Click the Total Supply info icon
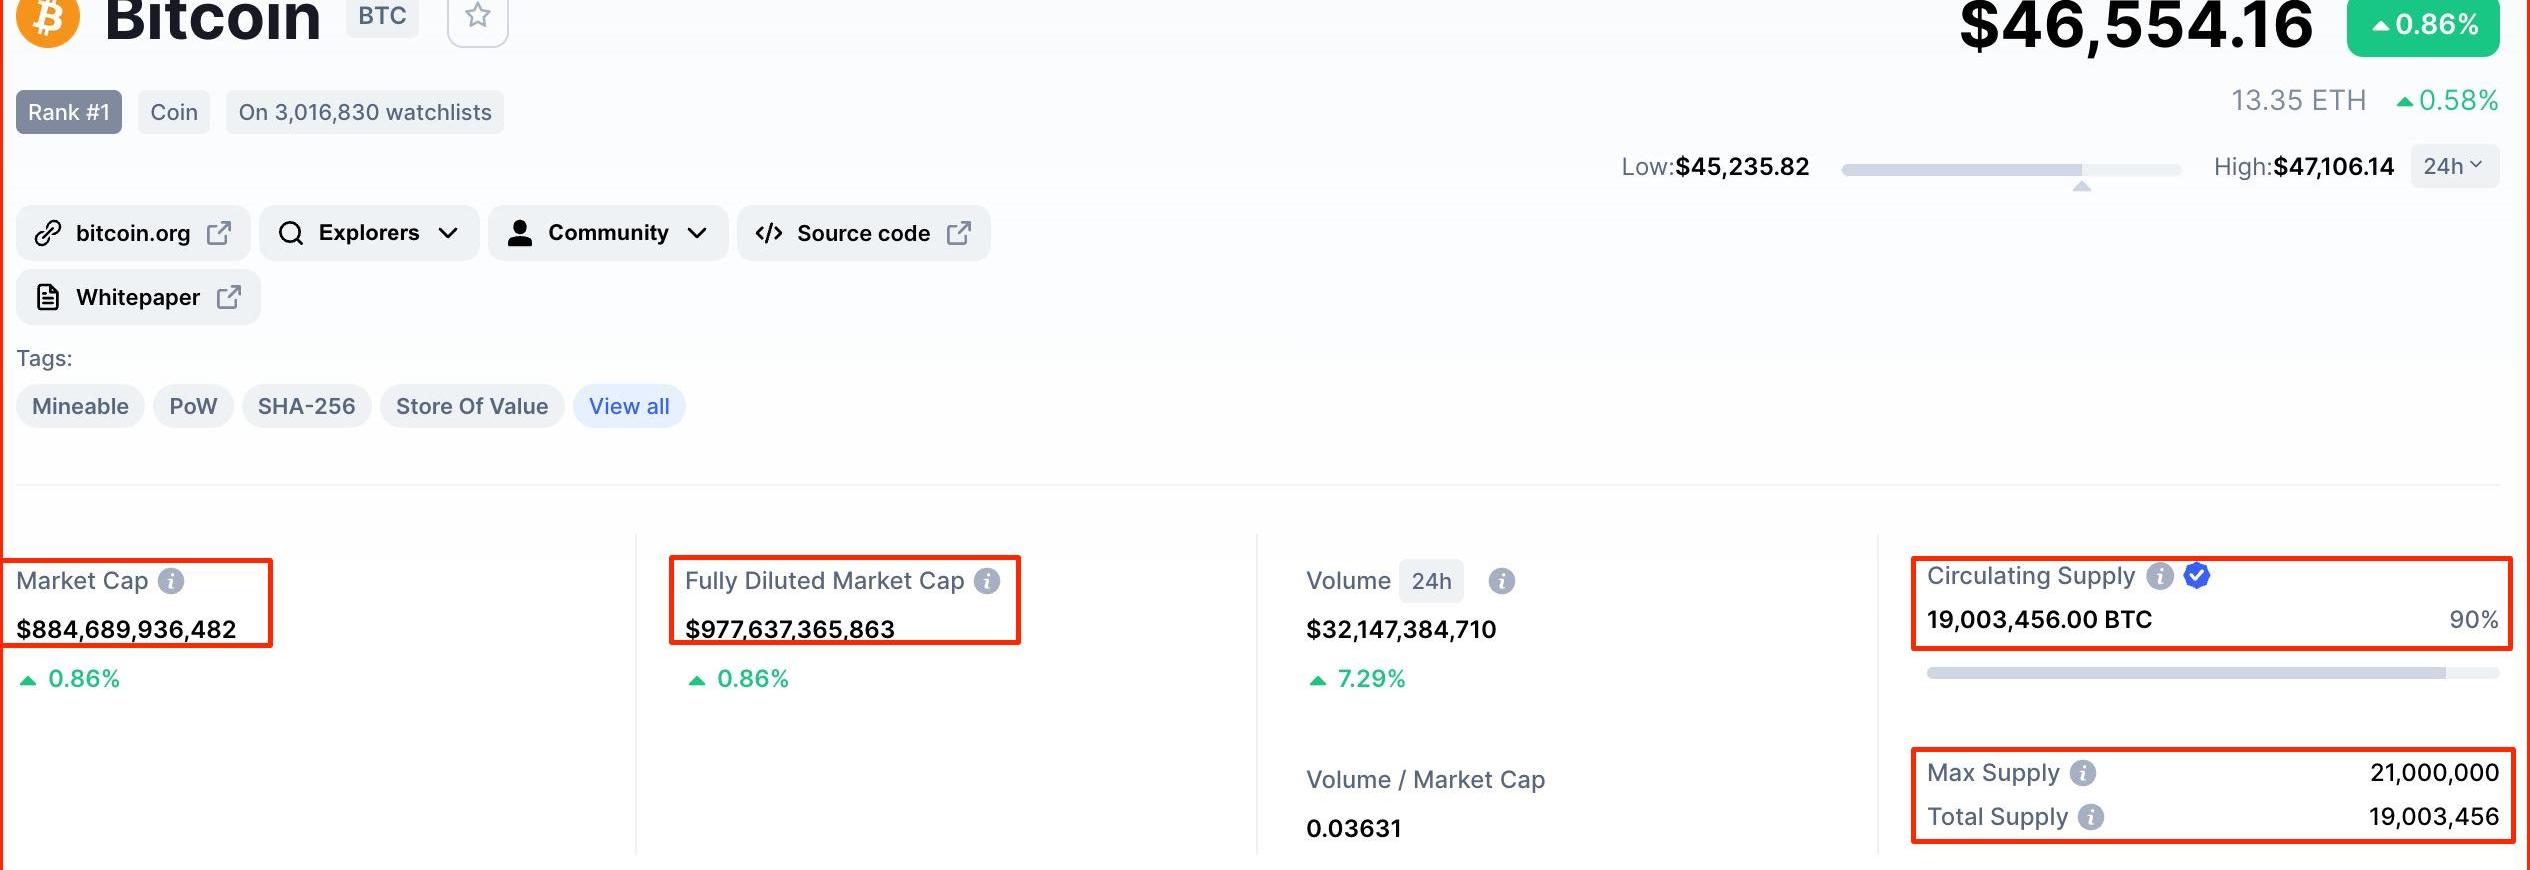 [2091, 817]
